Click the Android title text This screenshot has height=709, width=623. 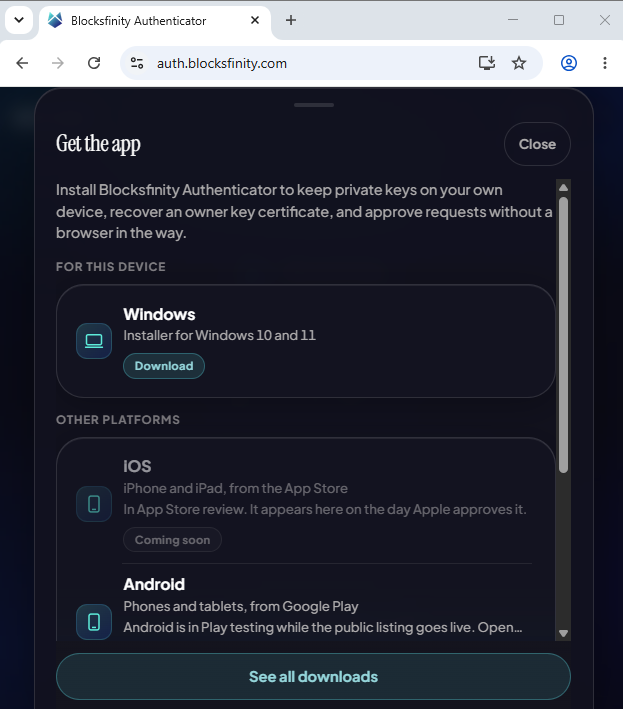154,584
